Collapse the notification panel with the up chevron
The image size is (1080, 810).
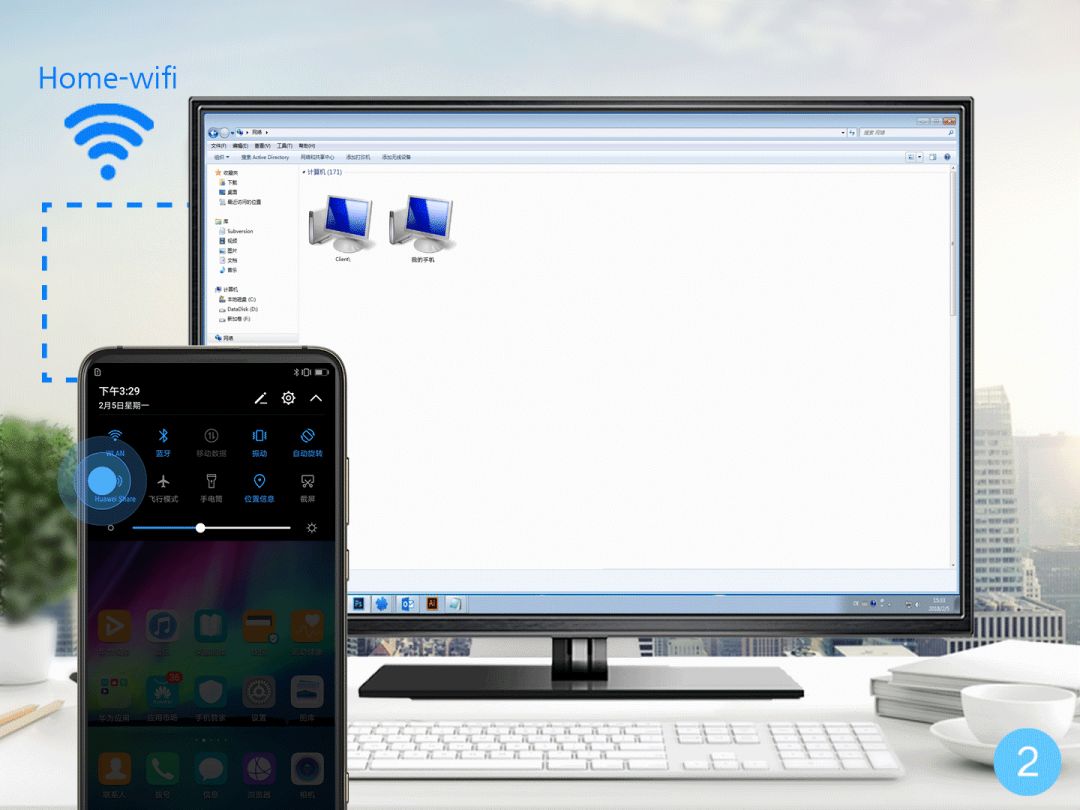coord(316,398)
